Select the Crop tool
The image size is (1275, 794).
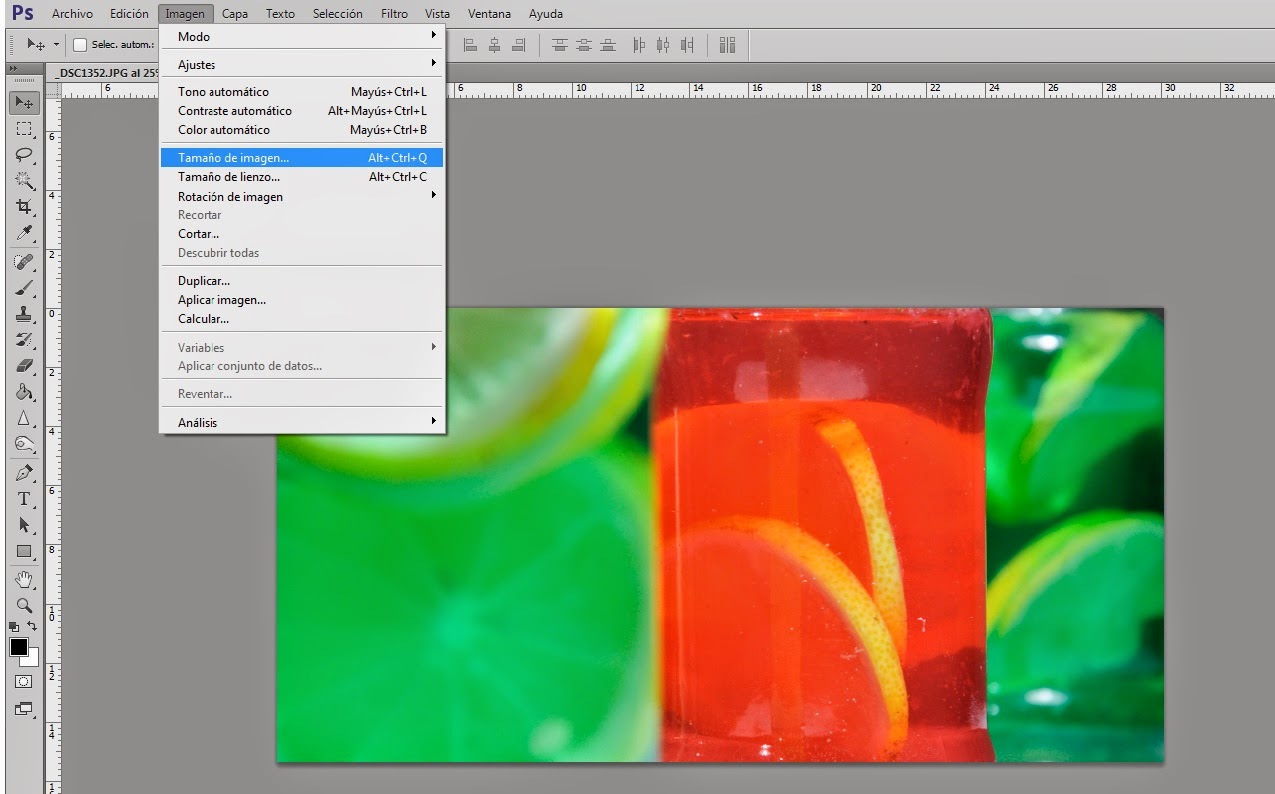(24, 207)
